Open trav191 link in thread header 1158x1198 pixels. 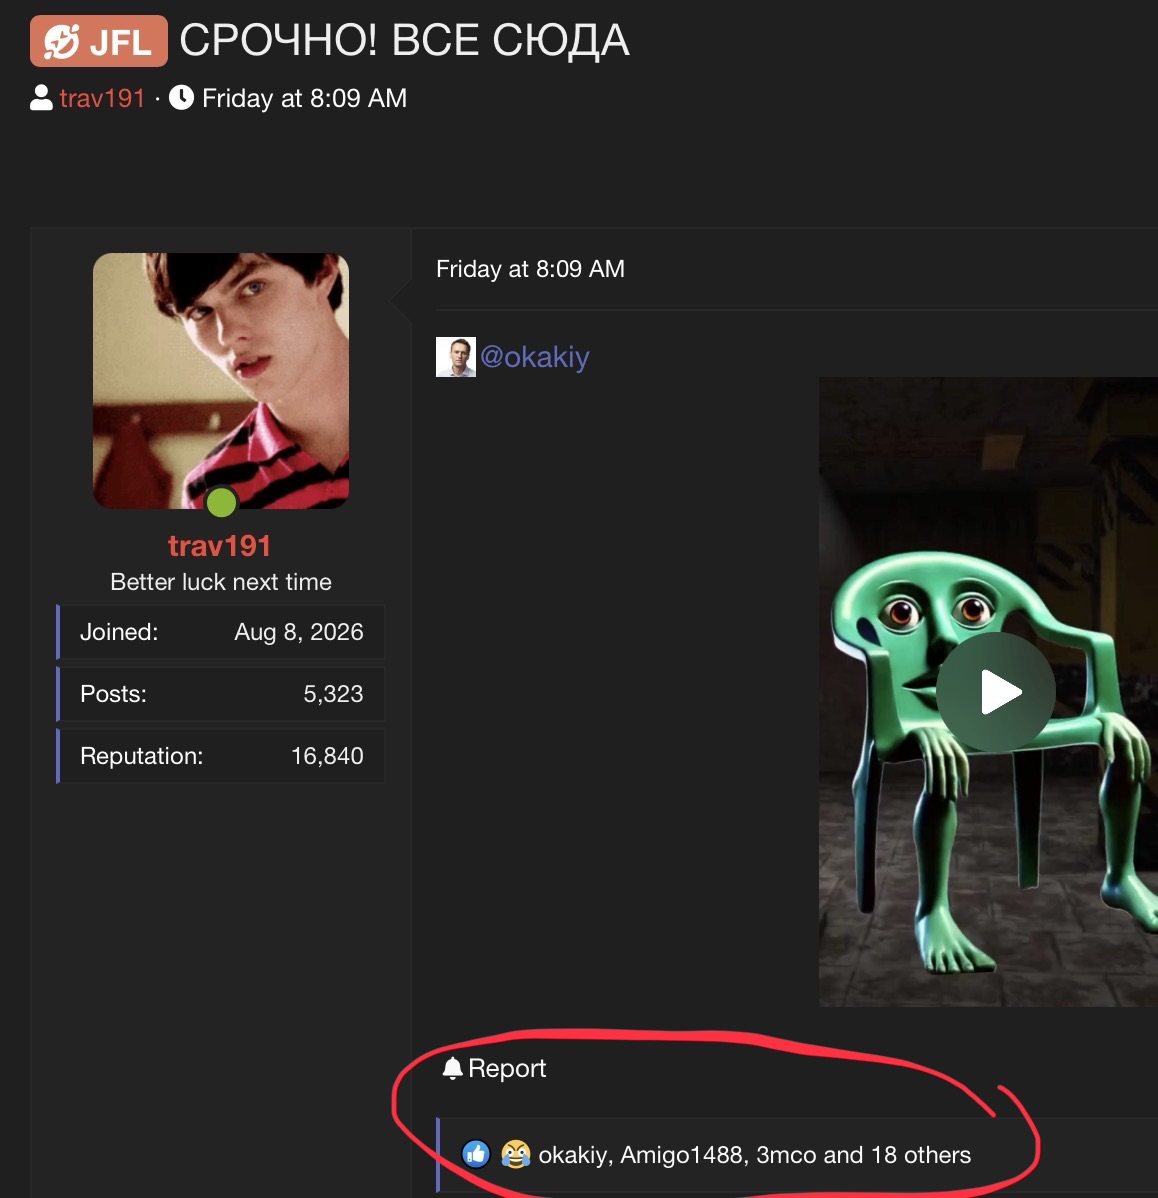tap(102, 98)
